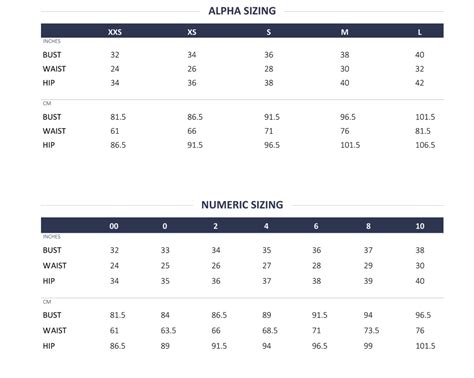474x378 pixels.
Task: Select the XXS column header
Action: [115, 32]
